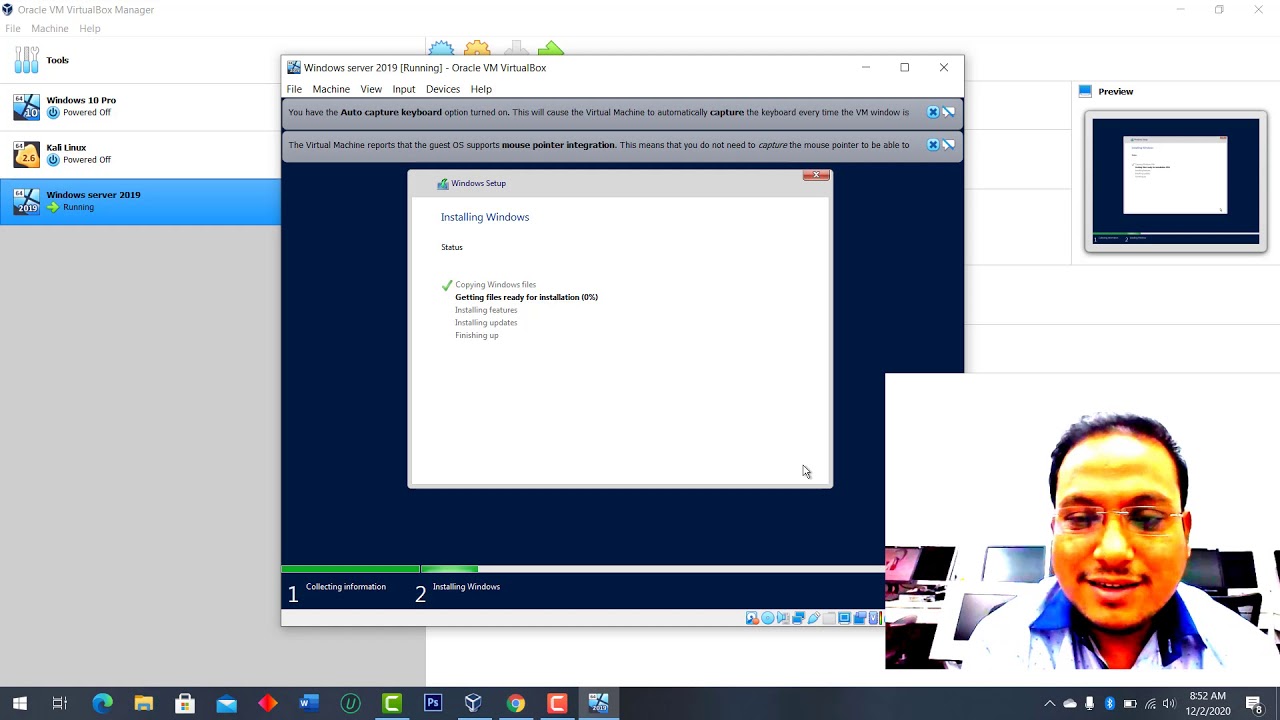
Task: Close the Windows Setup dialog
Action: 816,176
